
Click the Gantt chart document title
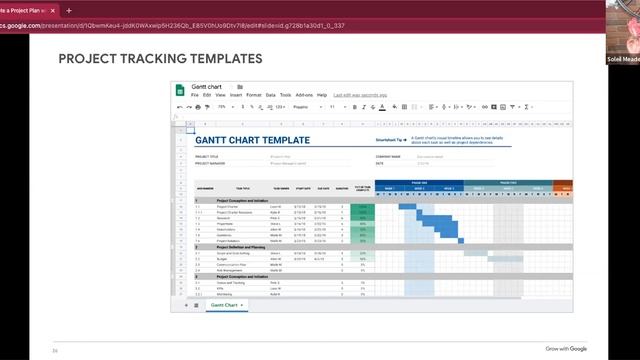pyautogui.click(x=207, y=87)
